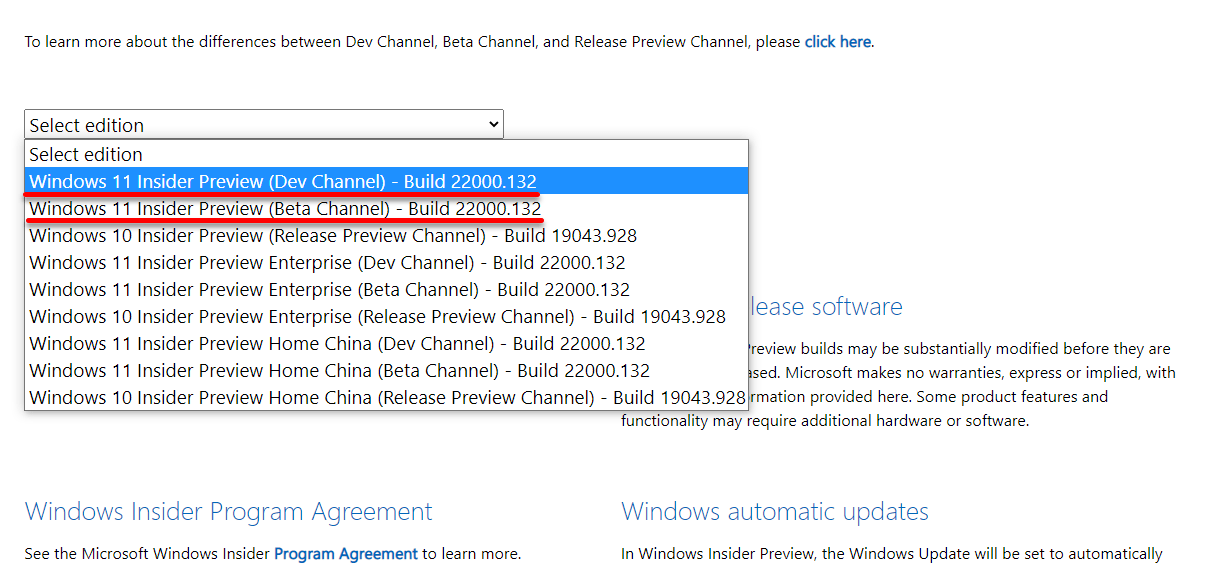Screen dimensions: 1211x570
Task: Choose Windows 10 Home China (Release Preview Channel)
Action: pos(386,397)
